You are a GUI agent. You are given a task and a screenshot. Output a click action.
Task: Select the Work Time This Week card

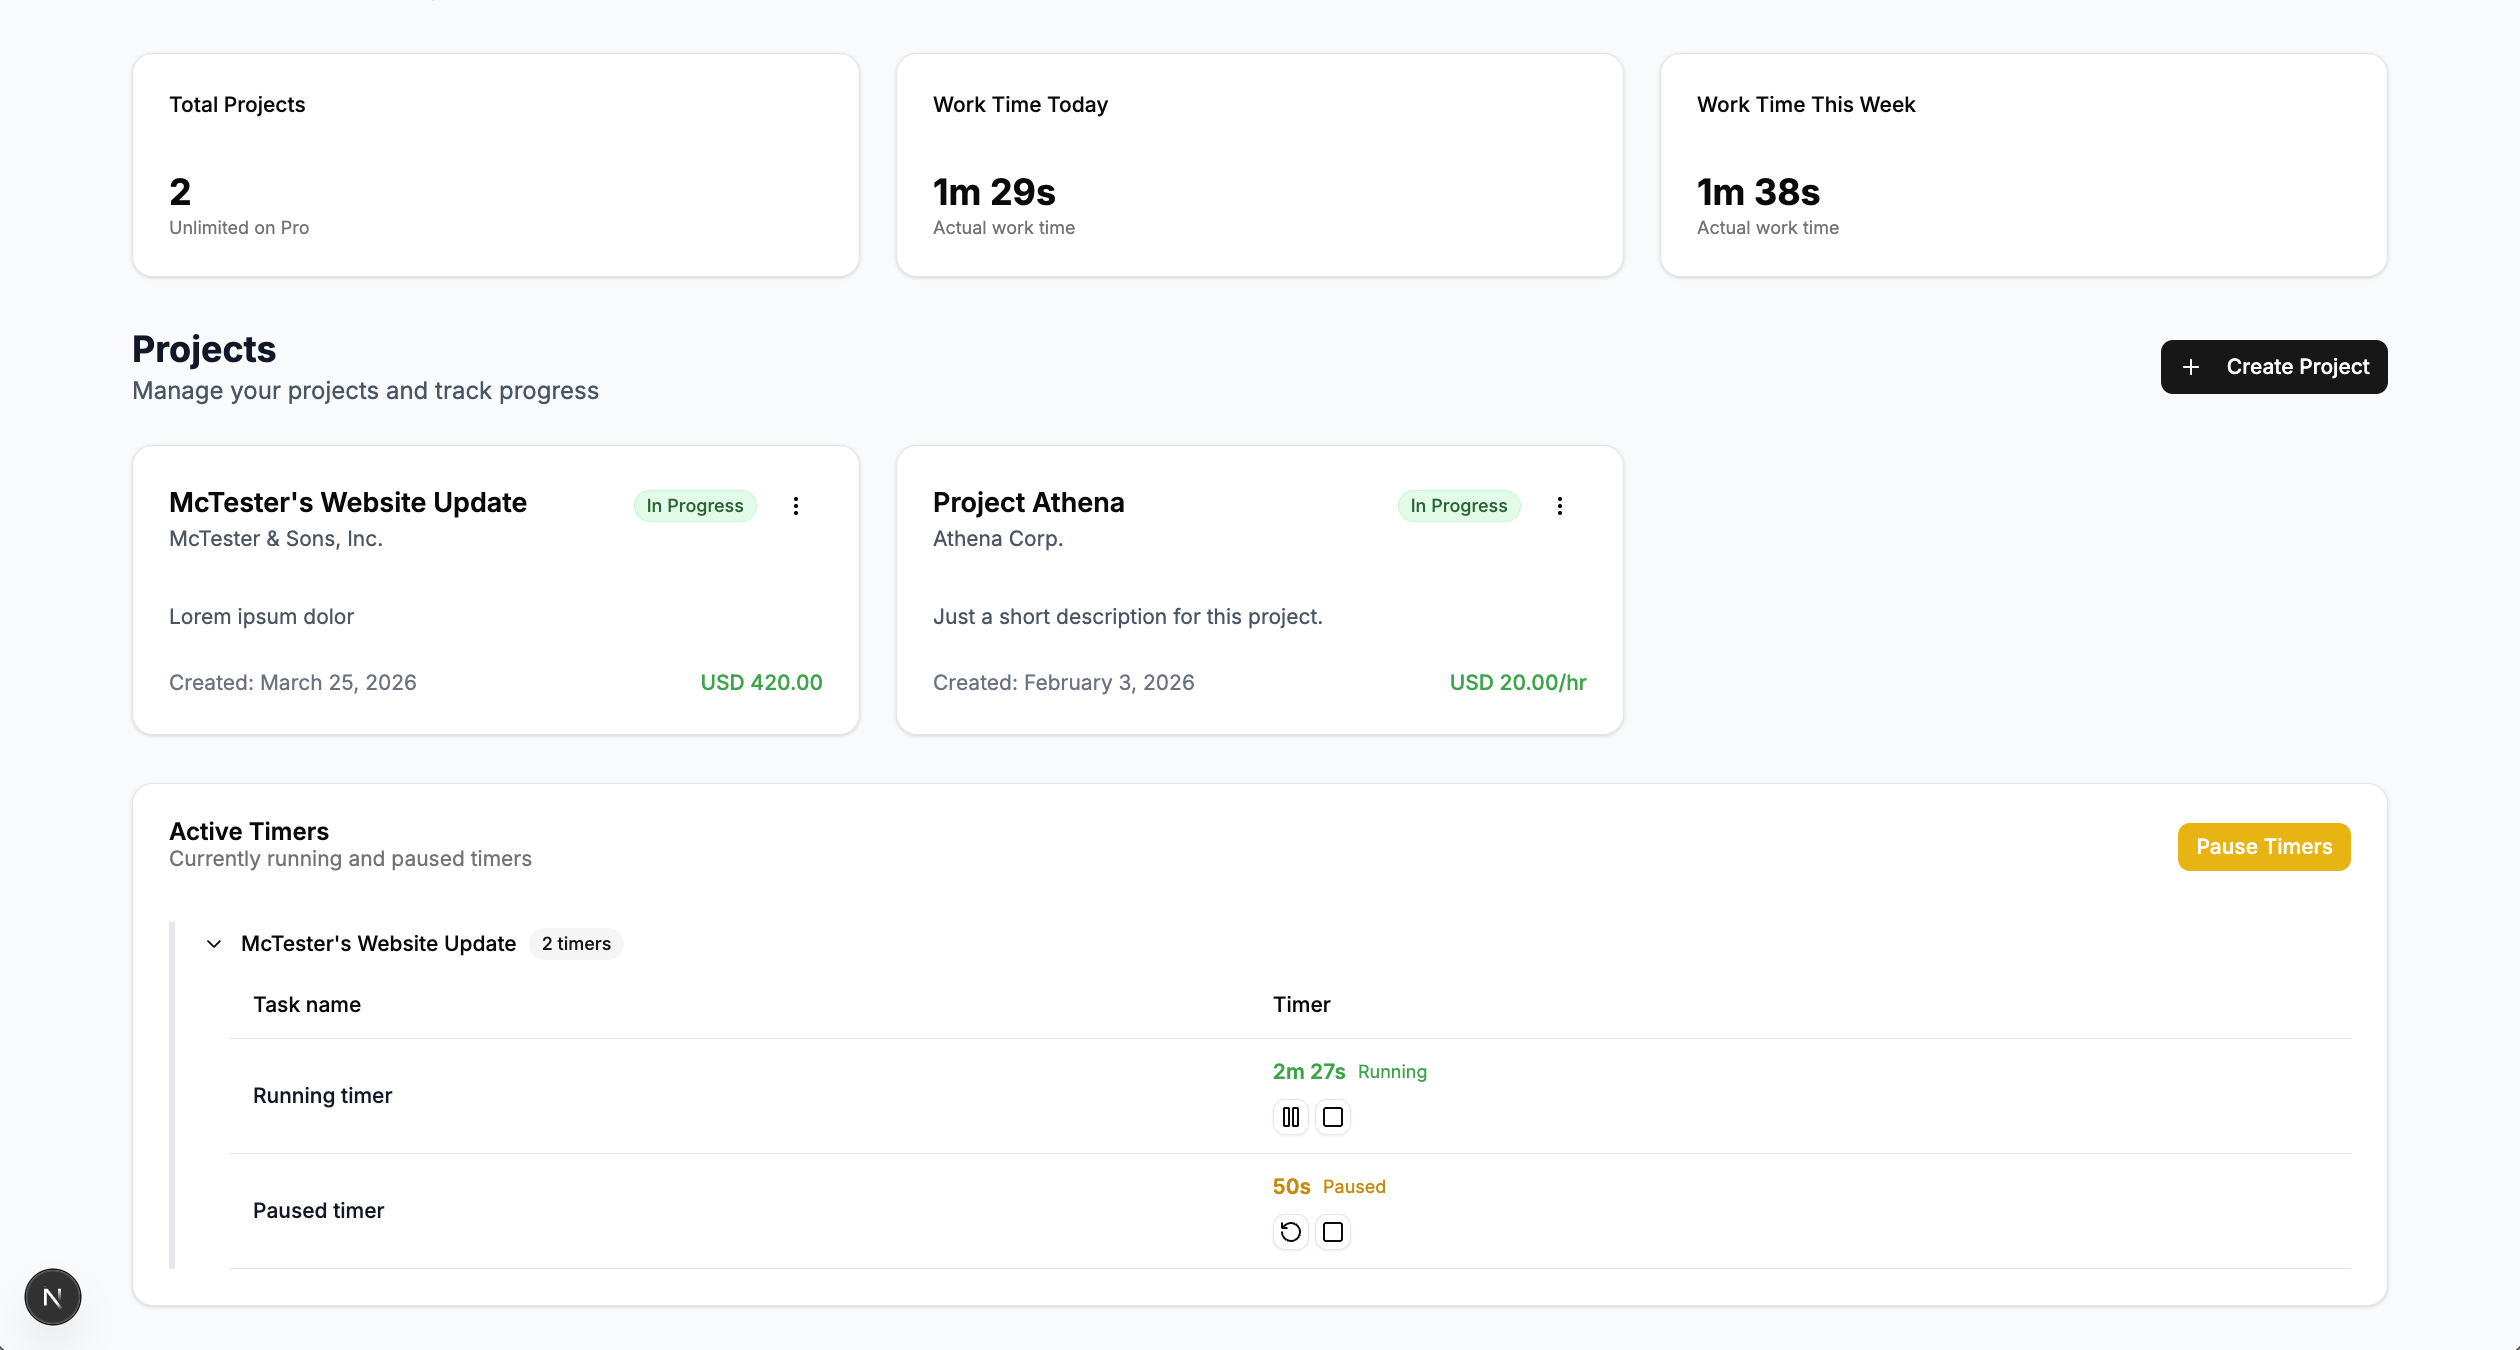[2023, 165]
